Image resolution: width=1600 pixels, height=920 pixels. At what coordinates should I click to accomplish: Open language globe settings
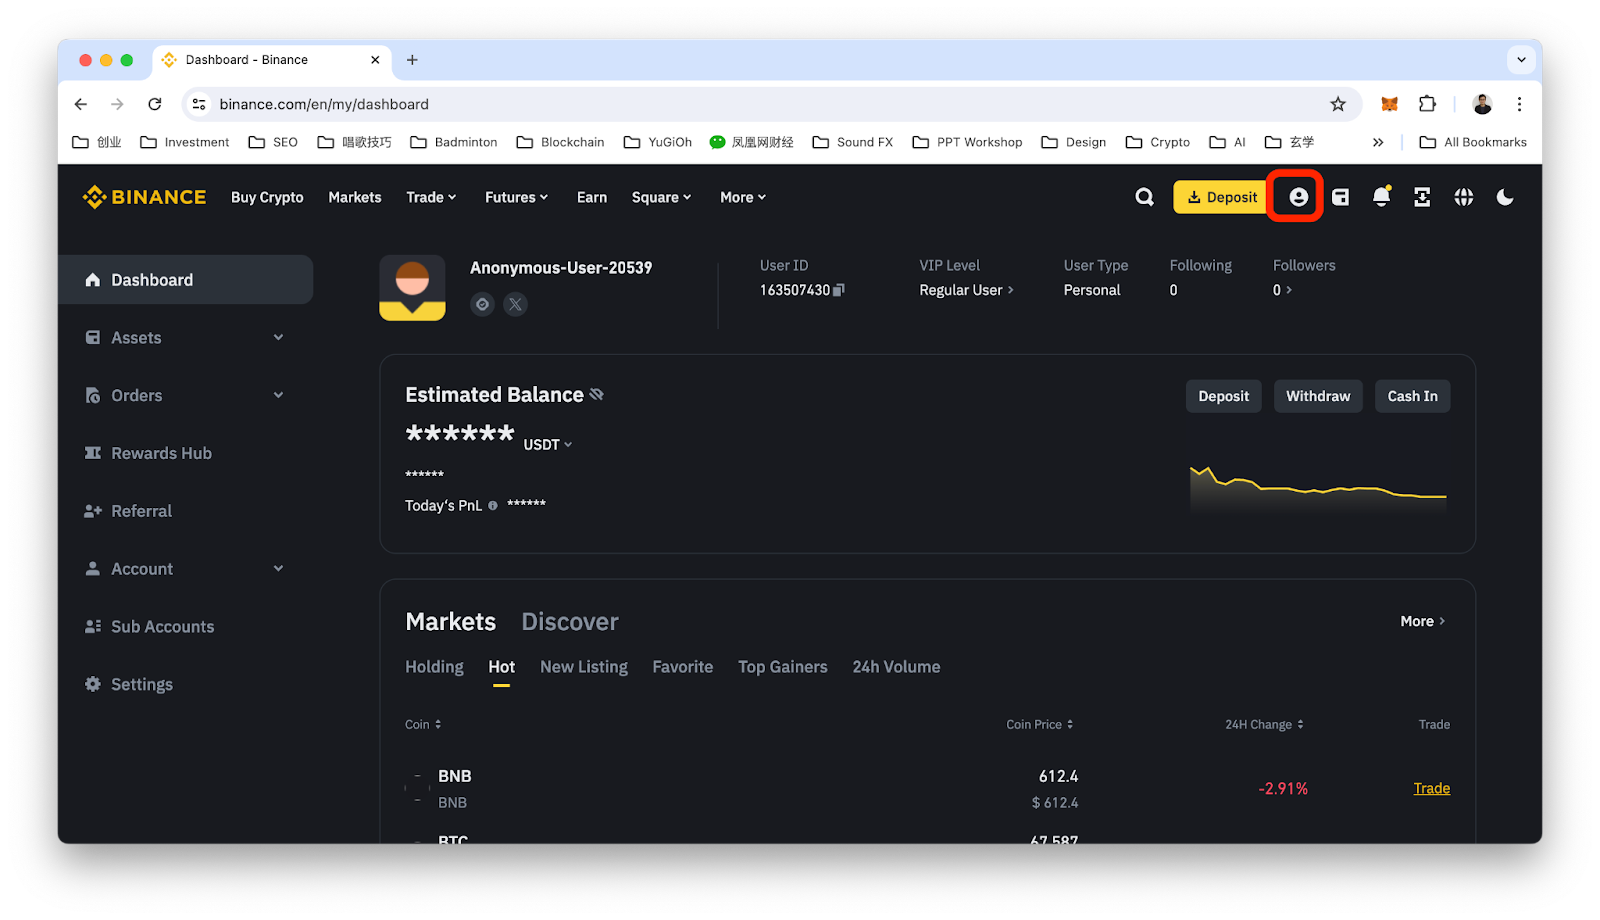pyautogui.click(x=1464, y=197)
